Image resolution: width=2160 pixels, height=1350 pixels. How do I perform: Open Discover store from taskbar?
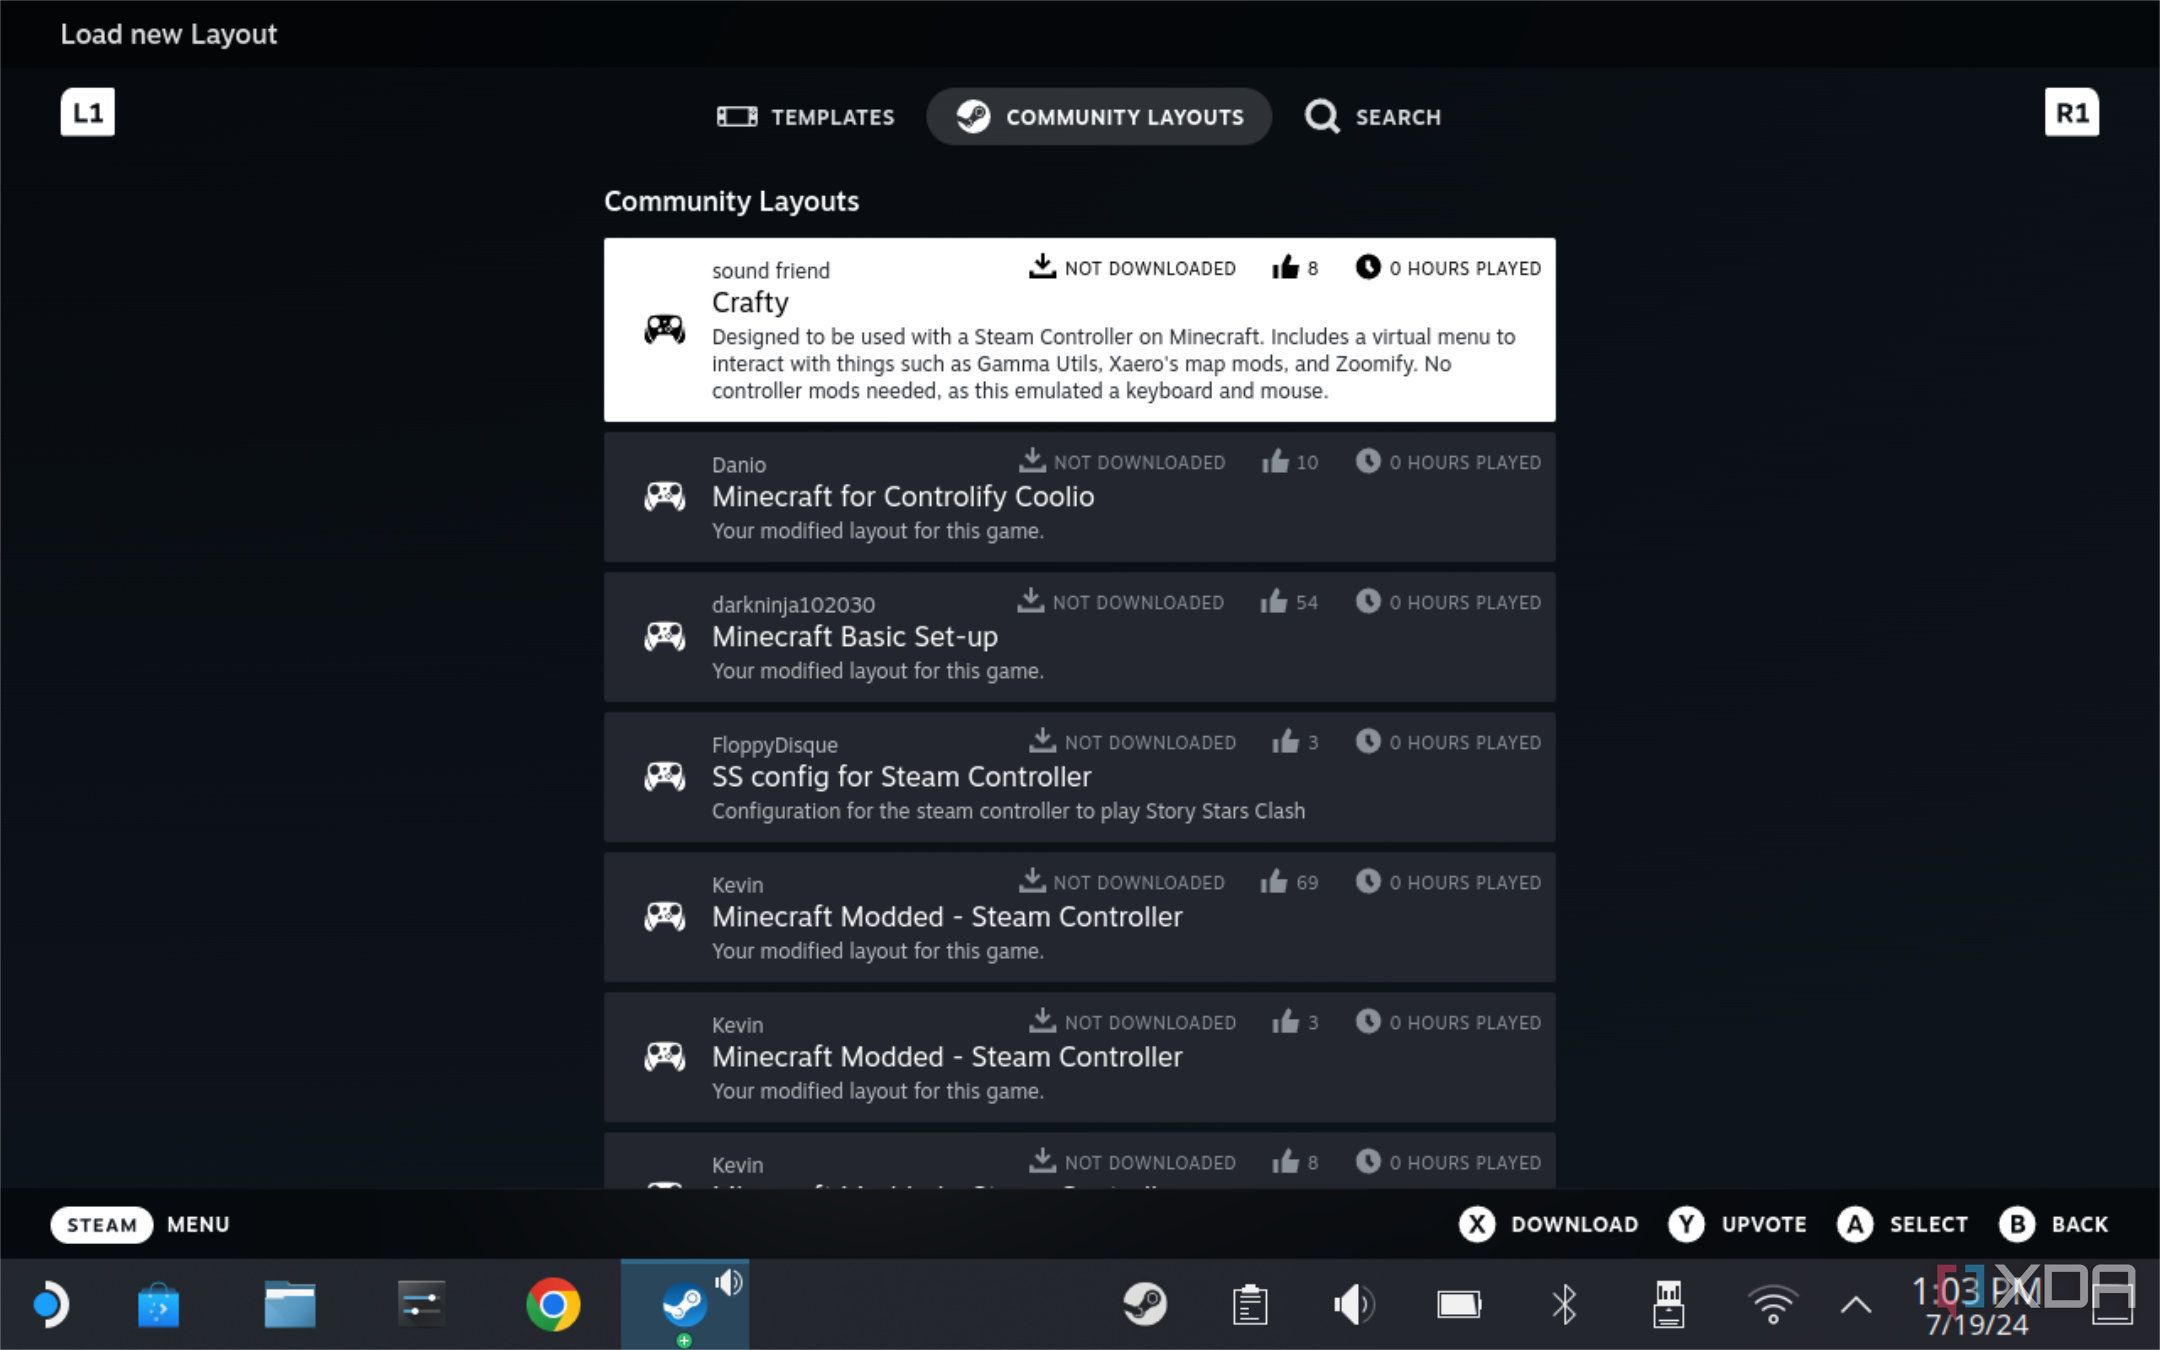[158, 1305]
